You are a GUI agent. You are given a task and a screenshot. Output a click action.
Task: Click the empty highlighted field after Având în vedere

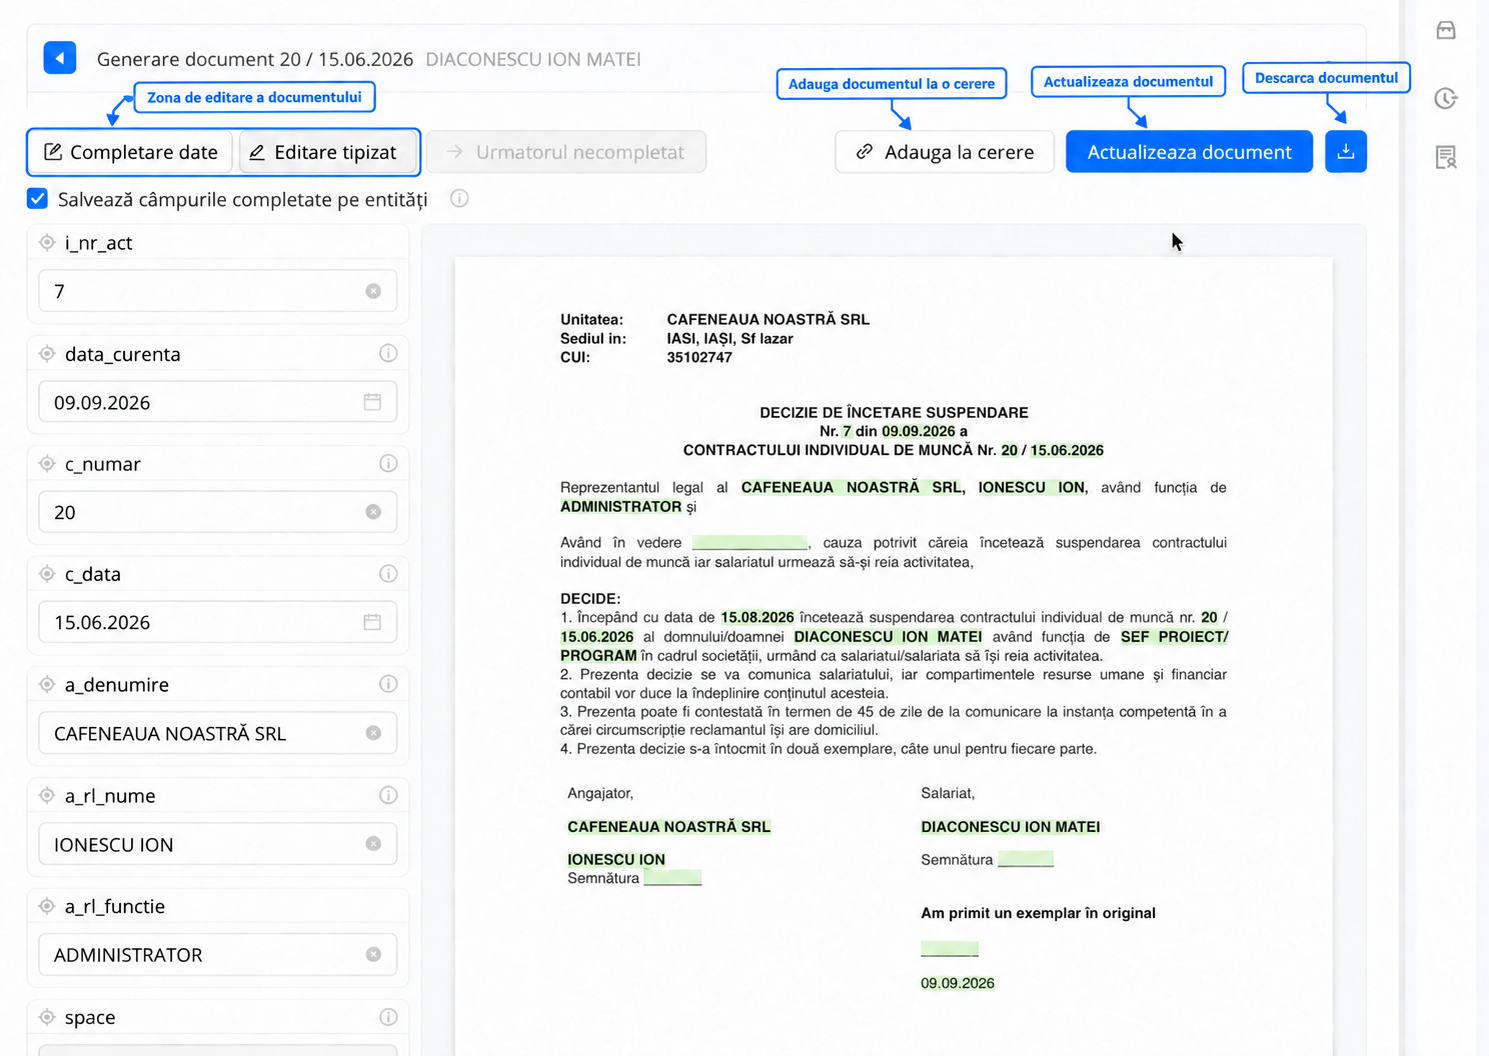pos(749,543)
